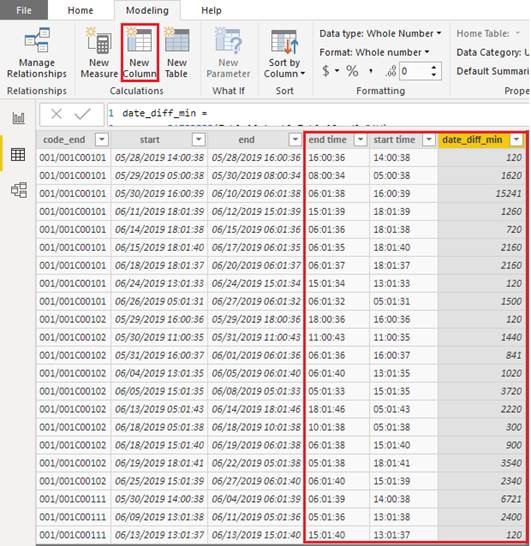Switch to Report view in sidebar
Viewport: 531px width, 546px height.
point(18,118)
